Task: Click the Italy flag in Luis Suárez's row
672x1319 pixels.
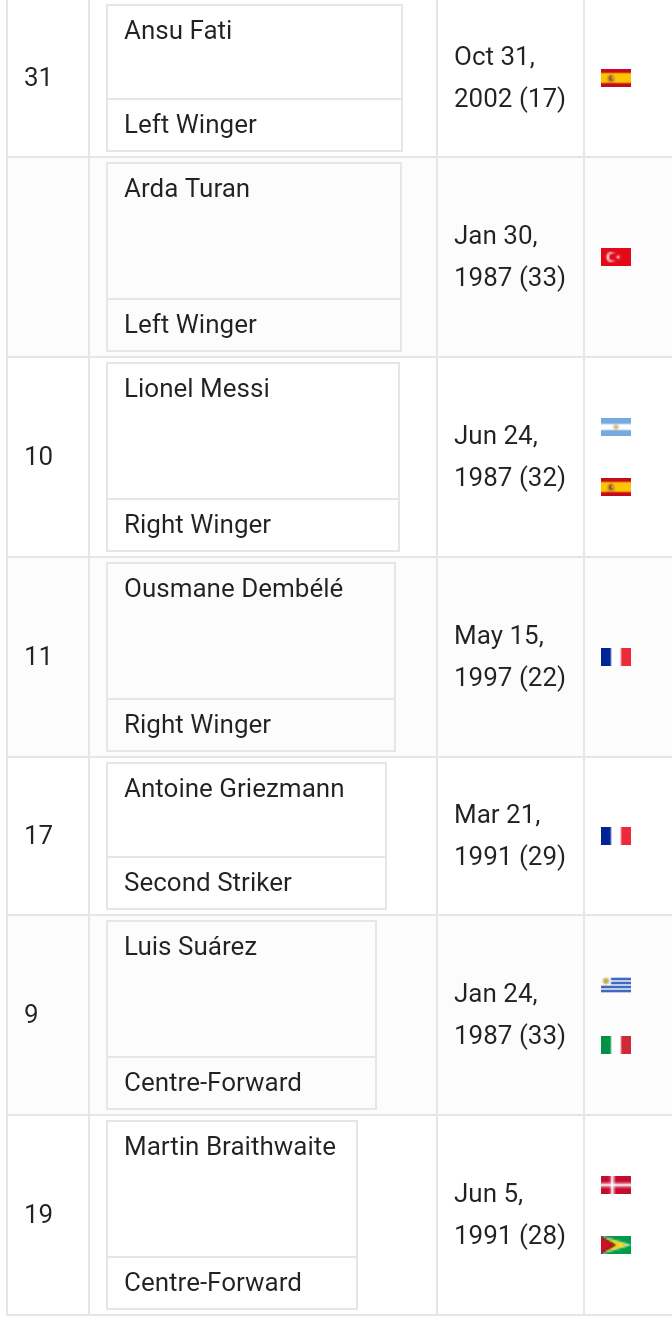Action: tap(615, 1045)
